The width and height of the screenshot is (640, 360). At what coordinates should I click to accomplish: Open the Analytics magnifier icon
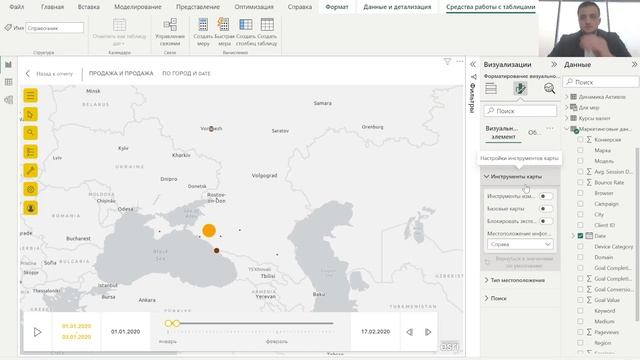[x=549, y=88]
